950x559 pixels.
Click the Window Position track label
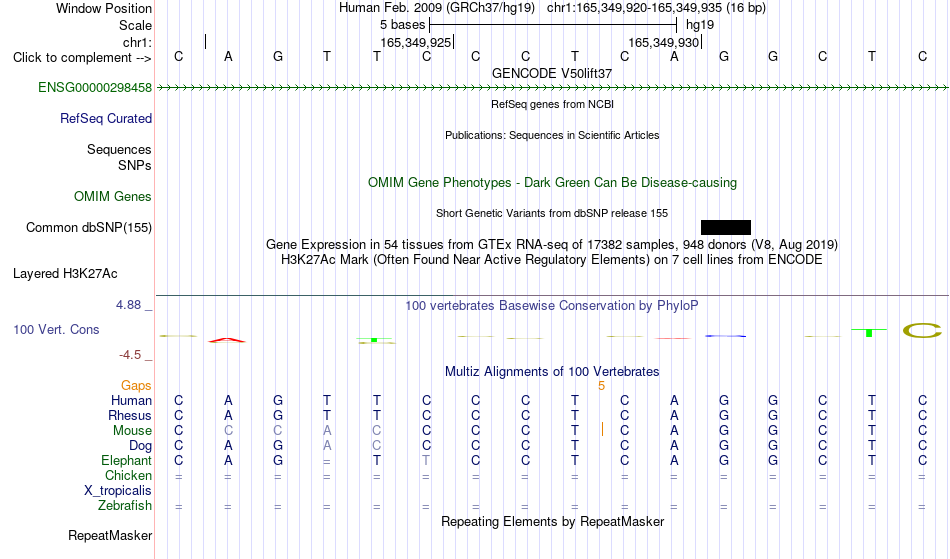(104, 8)
